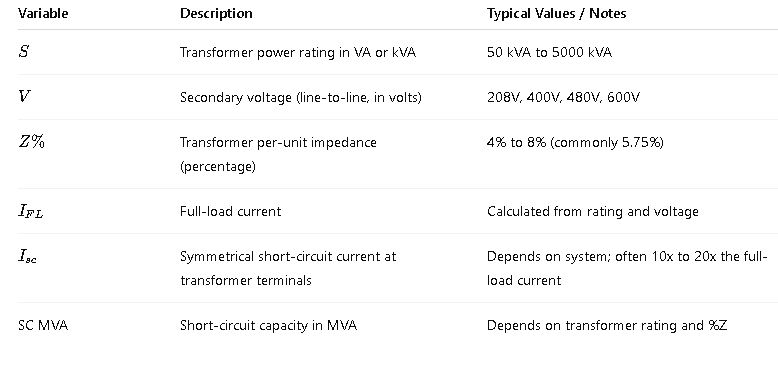Select the V variable symbol
This screenshot has width=778, height=370.
pyautogui.click(x=24, y=96)
